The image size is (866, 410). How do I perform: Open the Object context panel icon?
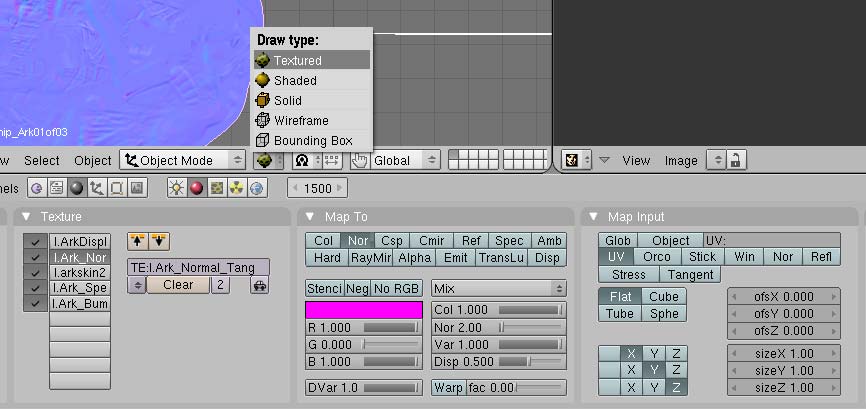pos(97,188)
